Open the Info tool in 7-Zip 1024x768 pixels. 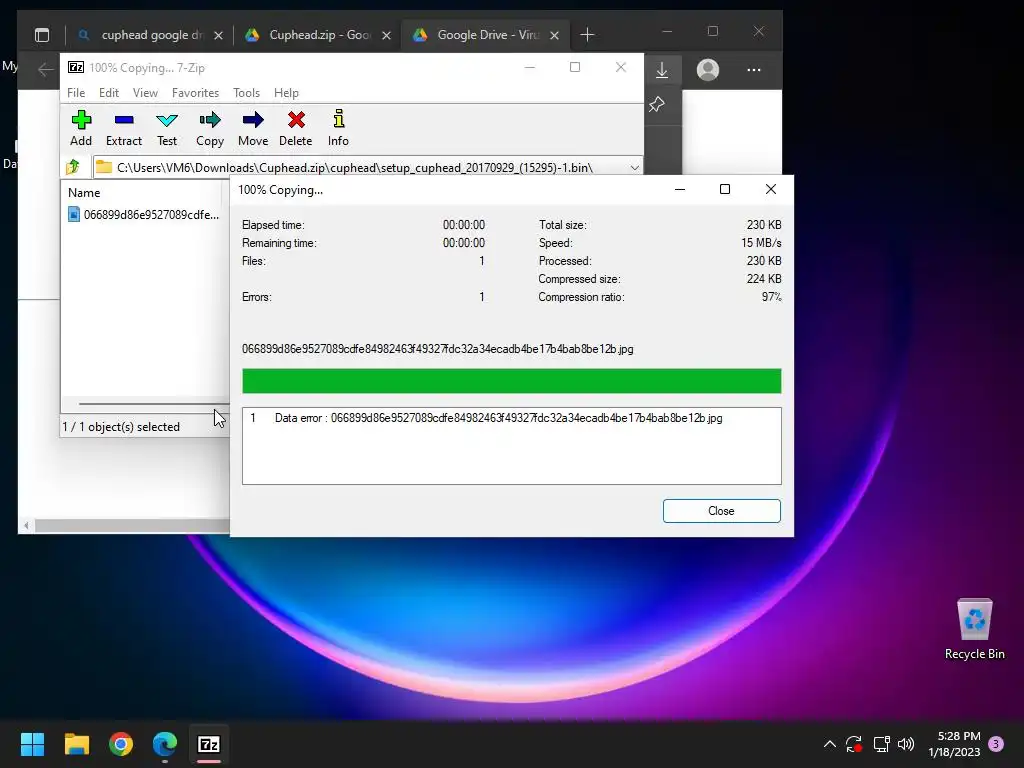coord(338,128)
